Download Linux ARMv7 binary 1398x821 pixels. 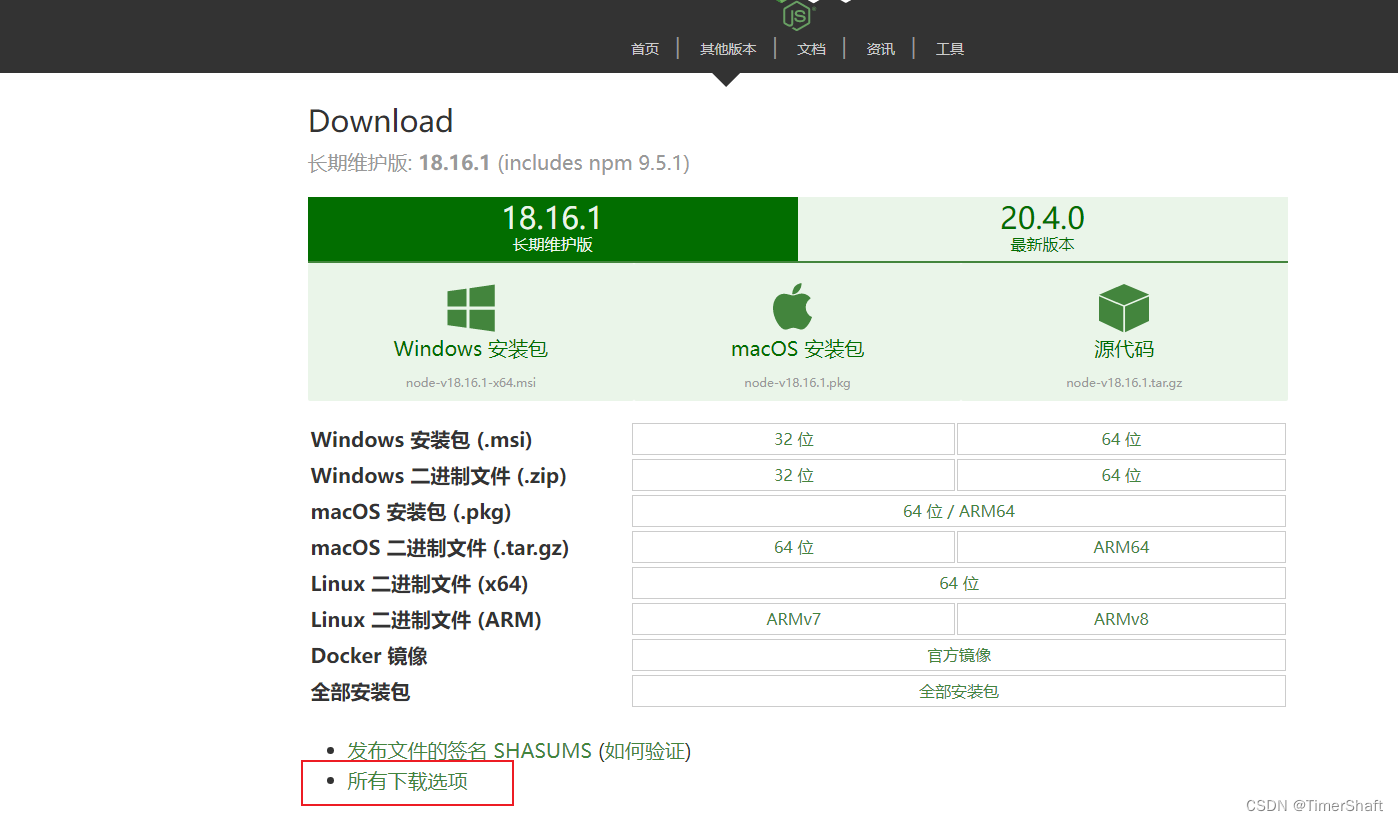(x=794, y=619)
